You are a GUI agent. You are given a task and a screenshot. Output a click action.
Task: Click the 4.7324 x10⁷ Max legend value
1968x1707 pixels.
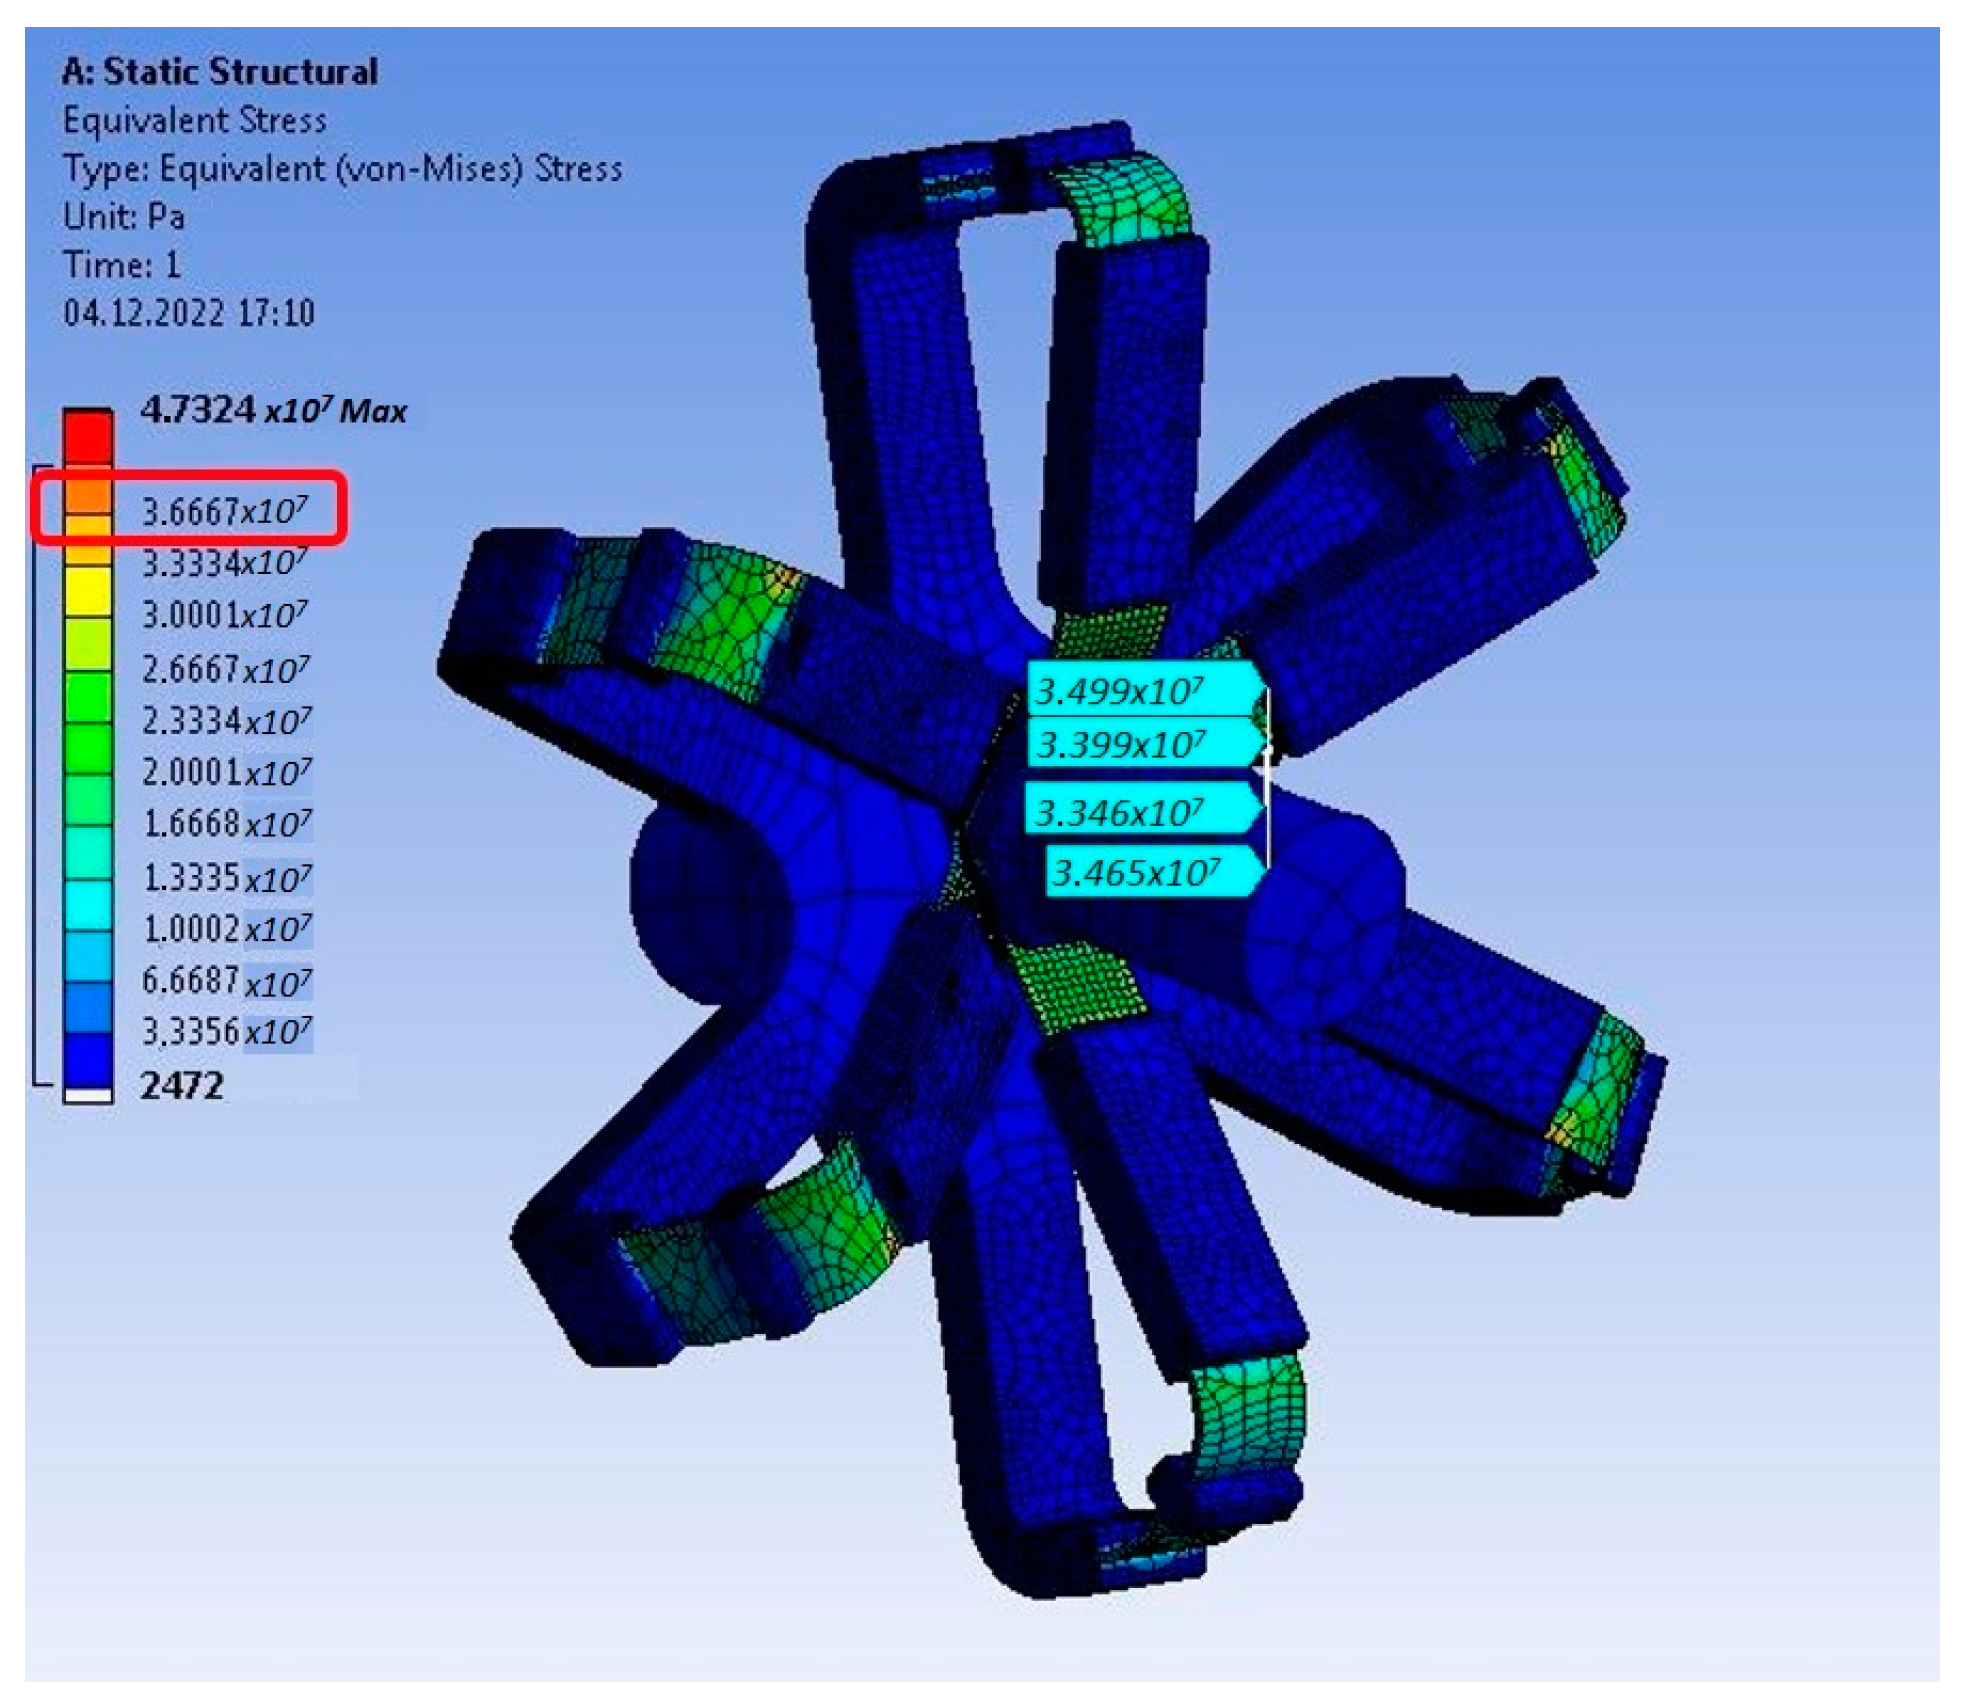pos(273,410)
